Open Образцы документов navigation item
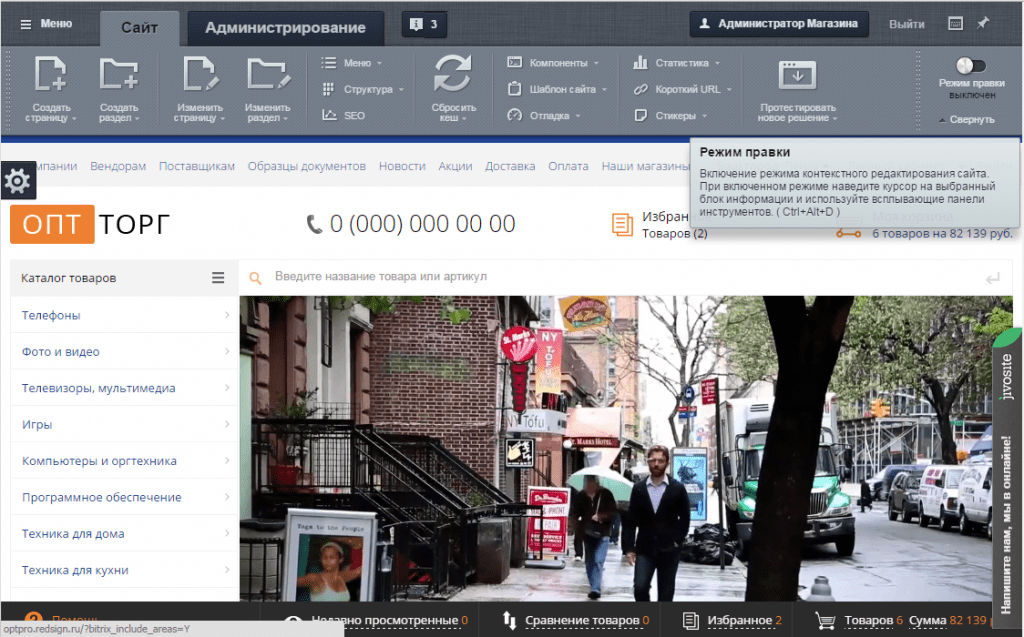This screenshot has height=637, width=1024. [x=306, y=166]
